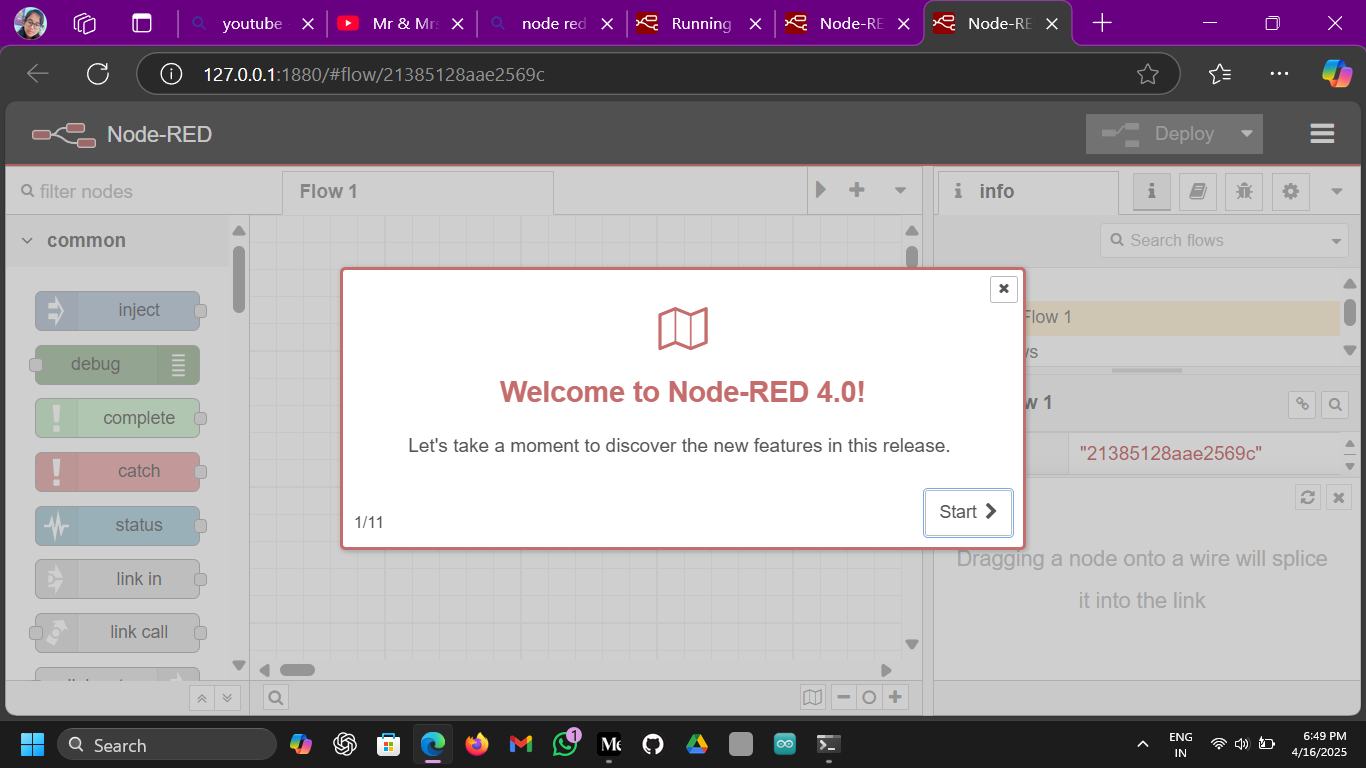Focus the filter nodes search box
The height and width of the screenshot is (768, 1366).
coord(144,191)
